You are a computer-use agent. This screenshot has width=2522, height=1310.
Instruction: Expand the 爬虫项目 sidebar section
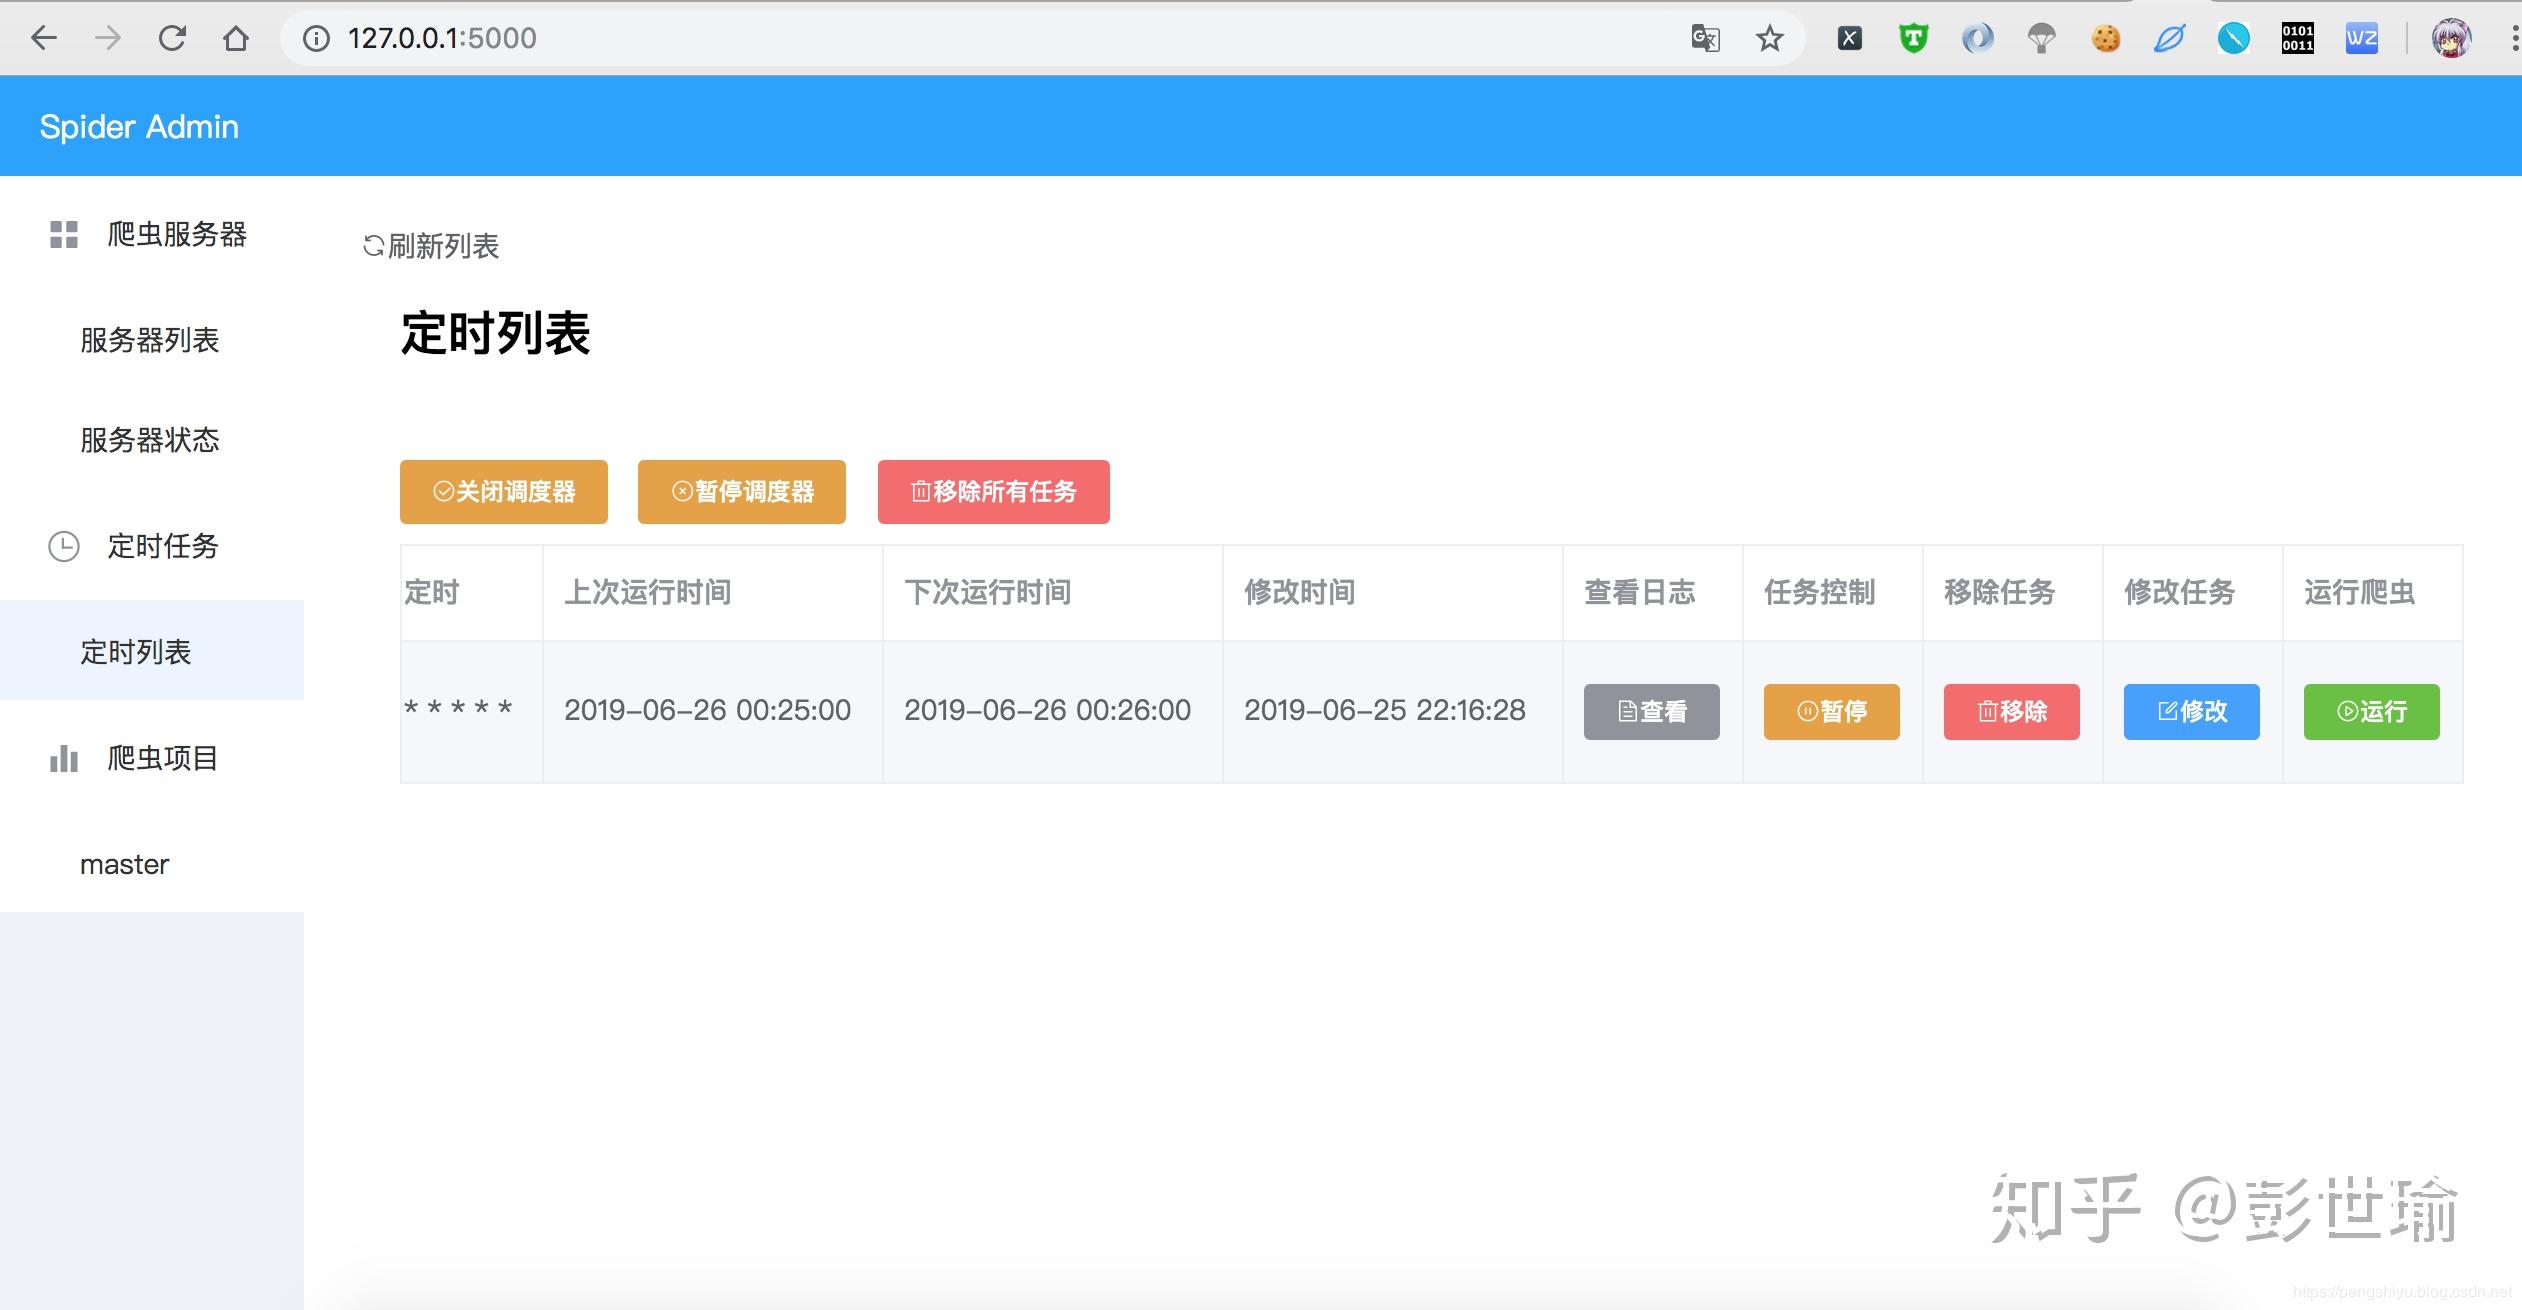164,758
